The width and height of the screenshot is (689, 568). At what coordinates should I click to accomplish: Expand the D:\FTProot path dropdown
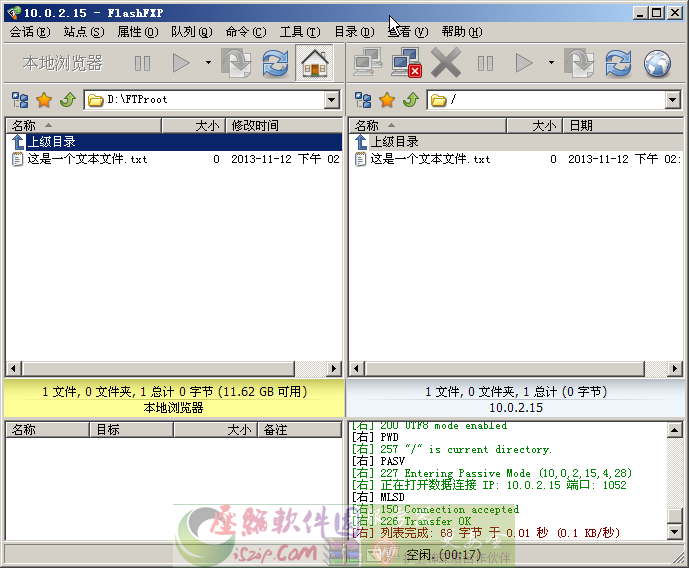(332, 100)
